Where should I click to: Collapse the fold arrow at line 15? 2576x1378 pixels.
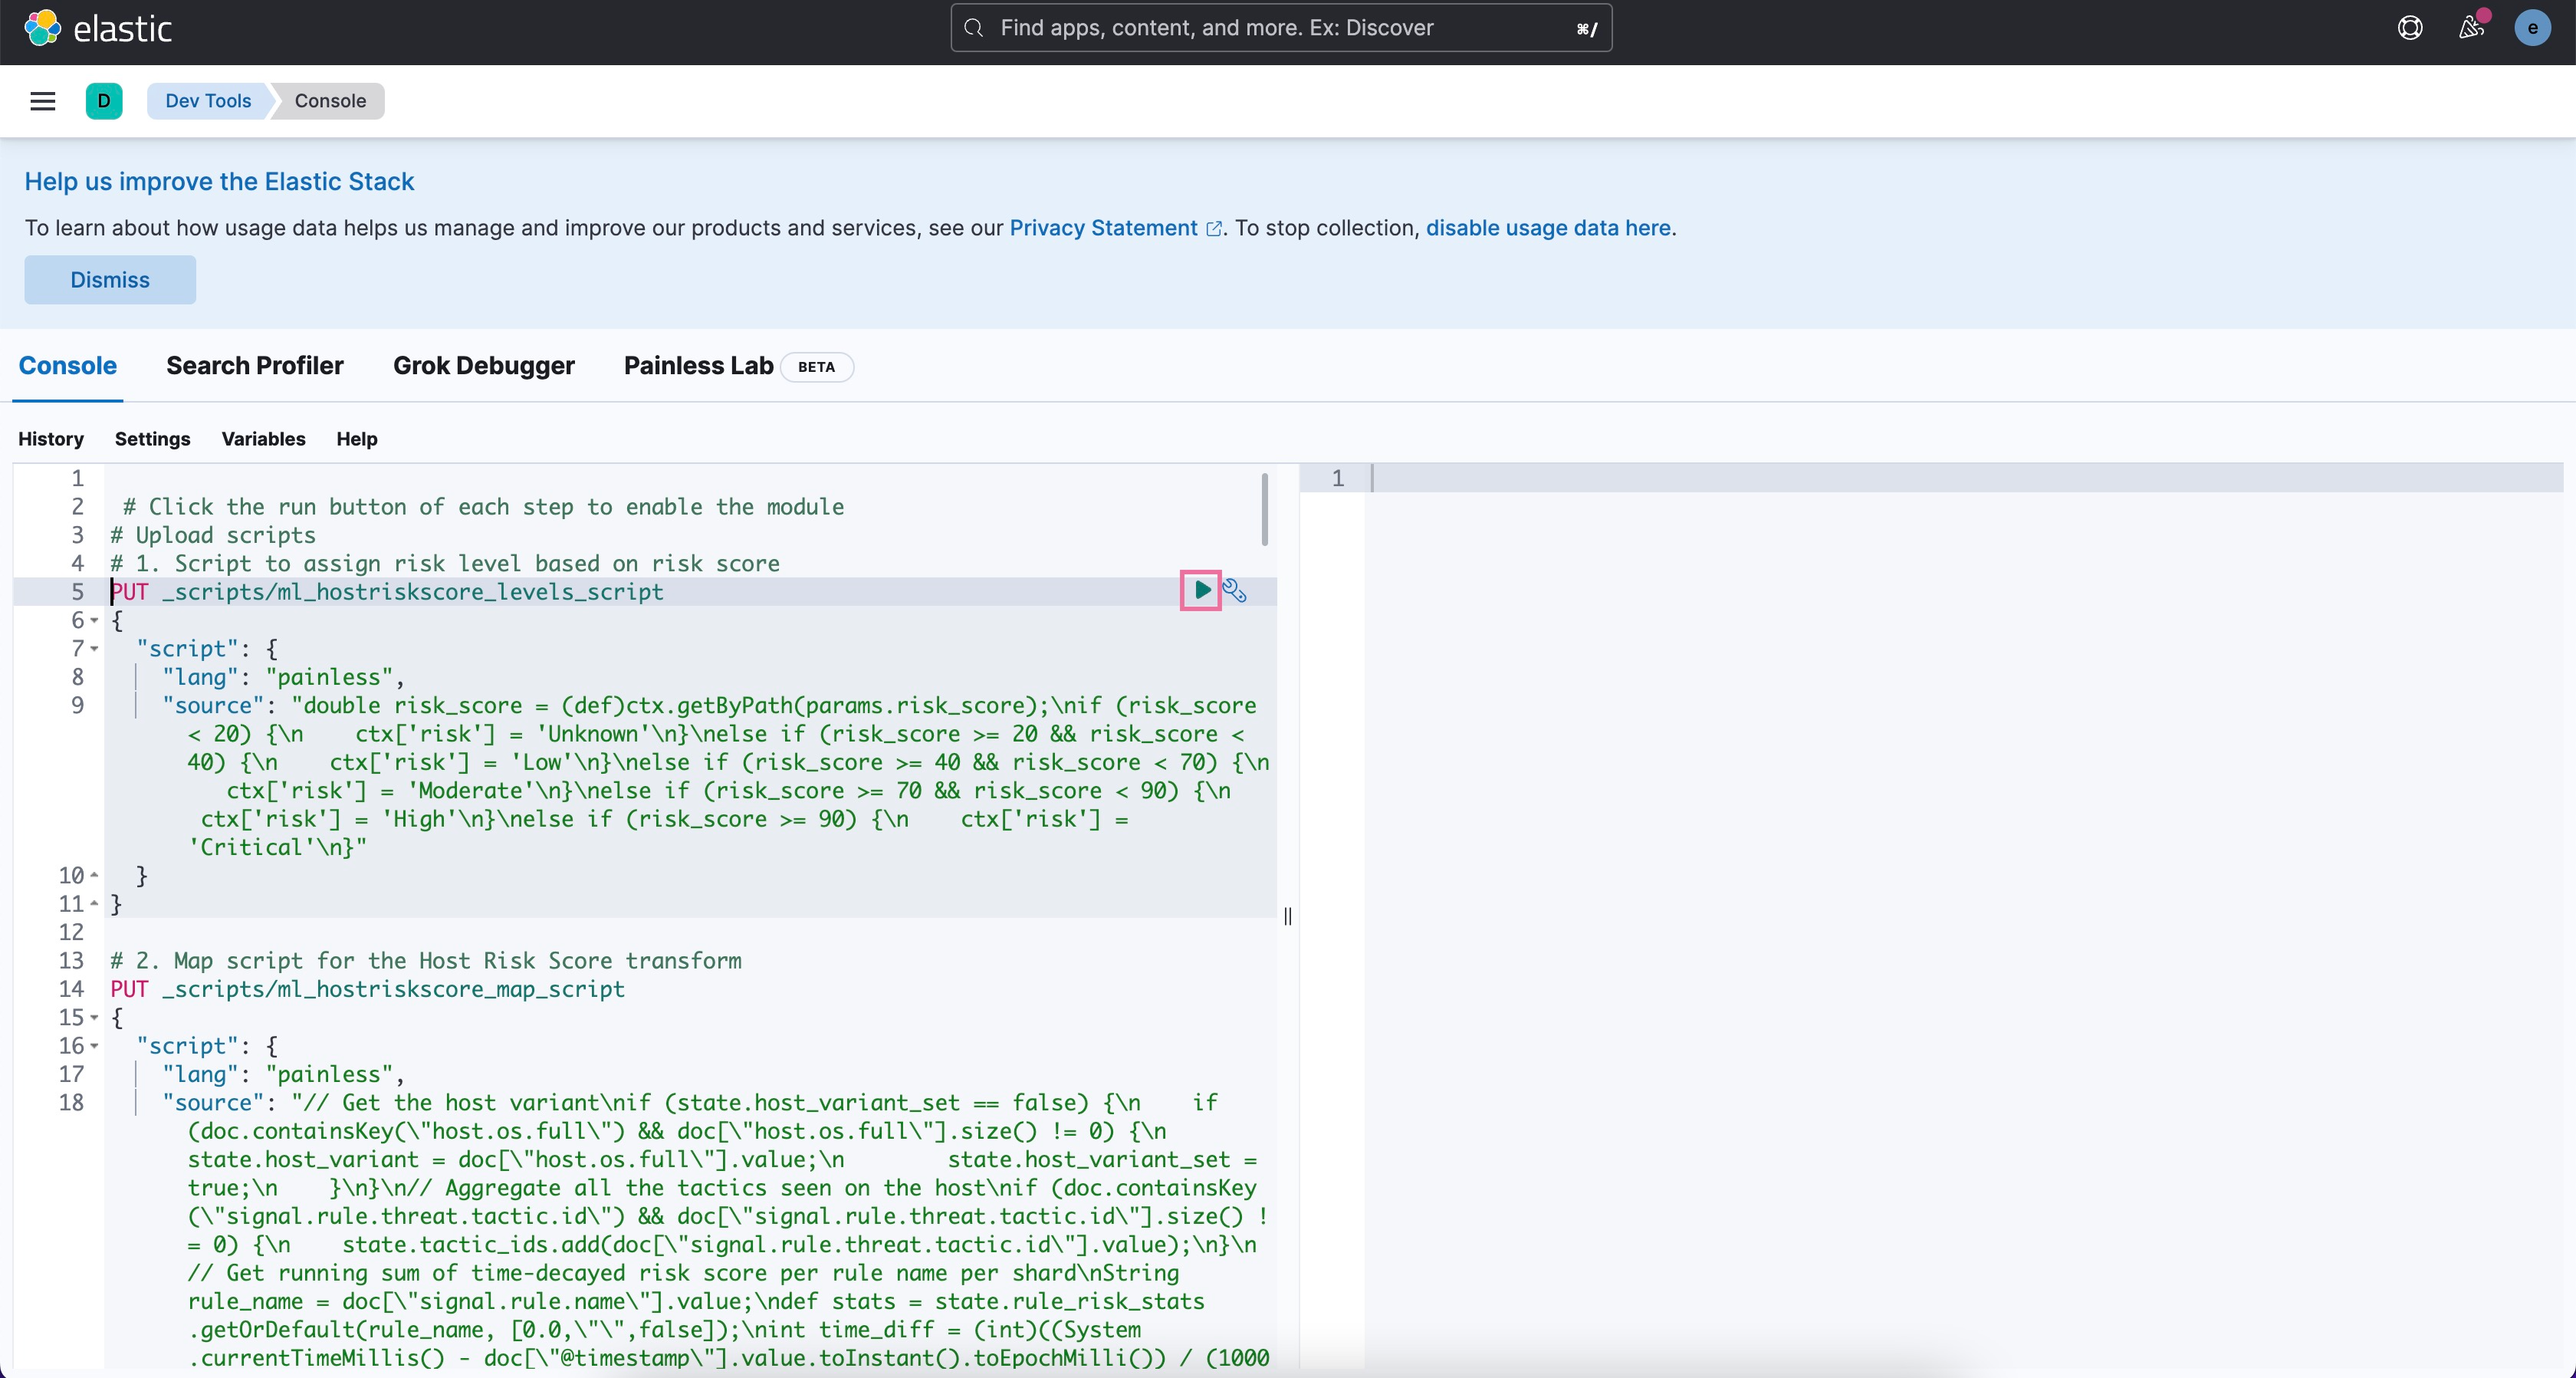94,1018
